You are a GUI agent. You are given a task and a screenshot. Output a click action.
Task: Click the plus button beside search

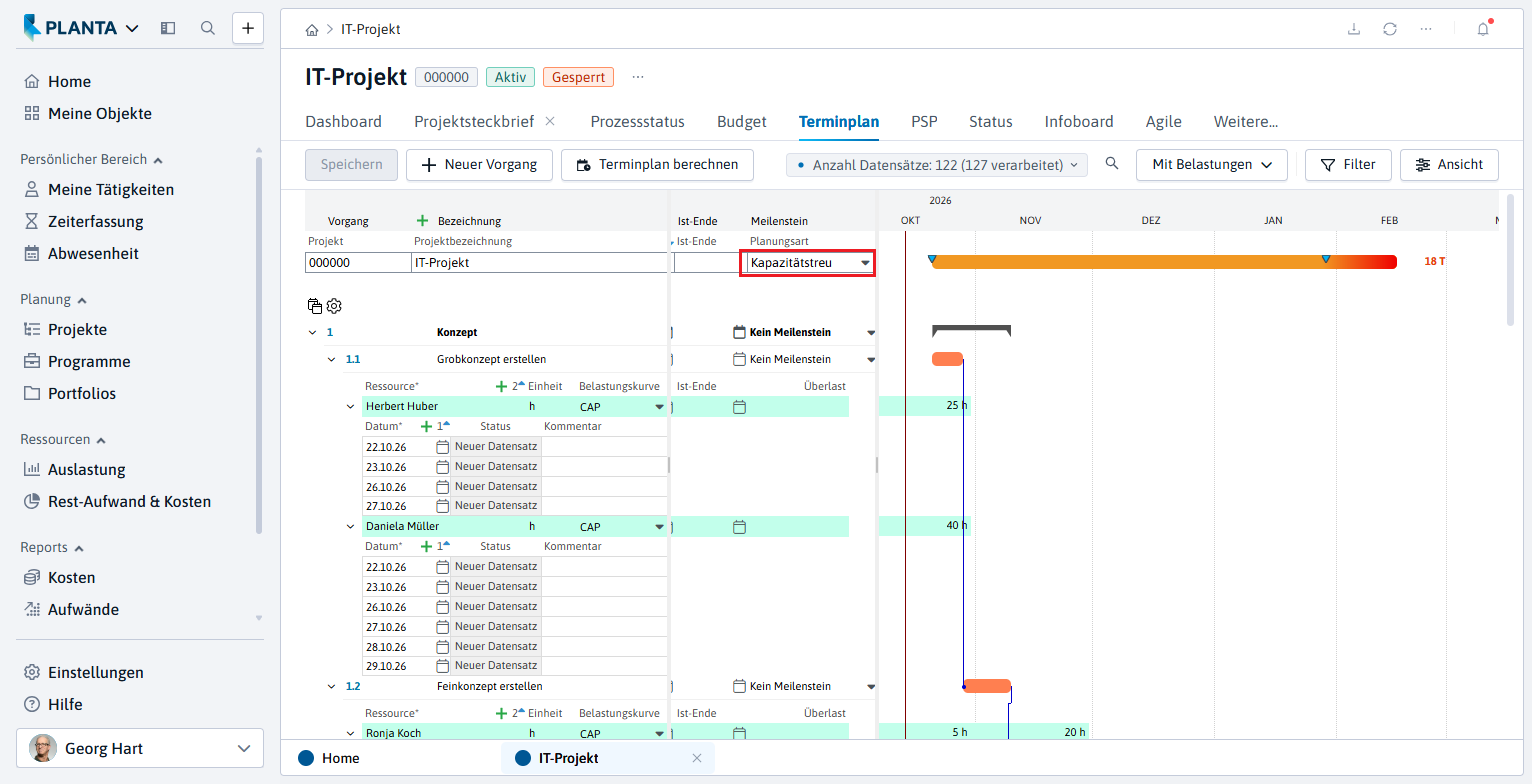(x=248, y=28)
